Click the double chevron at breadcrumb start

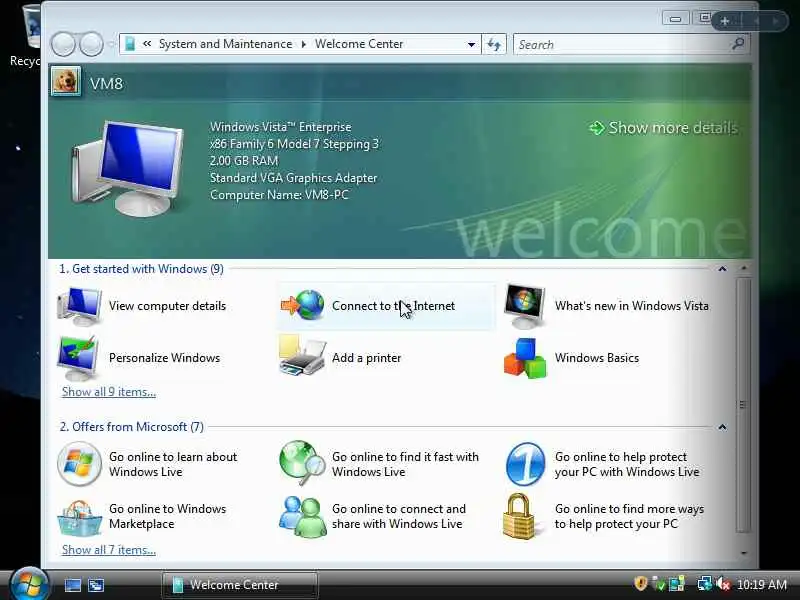(147, 44)
